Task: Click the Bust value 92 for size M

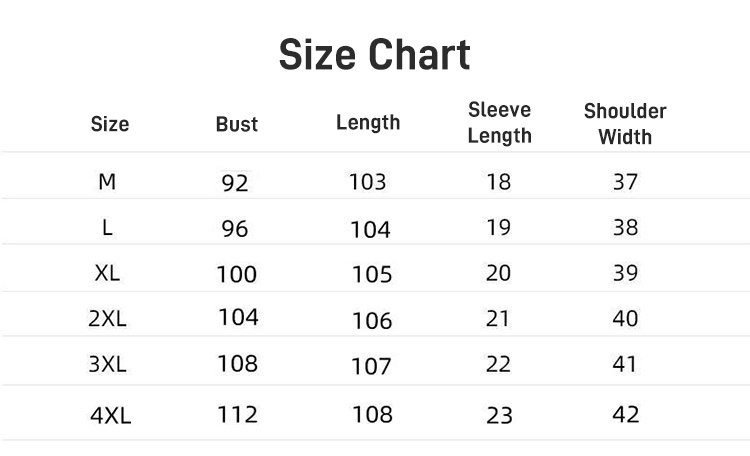Action: click(235, 183)
